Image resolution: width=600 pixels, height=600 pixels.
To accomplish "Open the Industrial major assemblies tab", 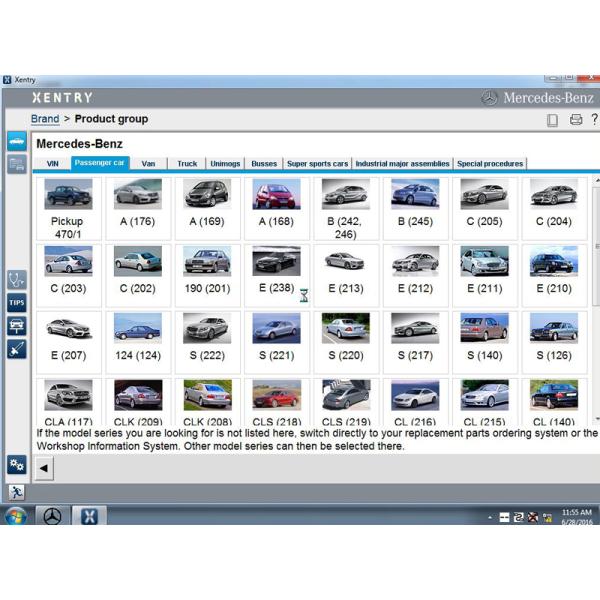I will (x=403, y=164).
